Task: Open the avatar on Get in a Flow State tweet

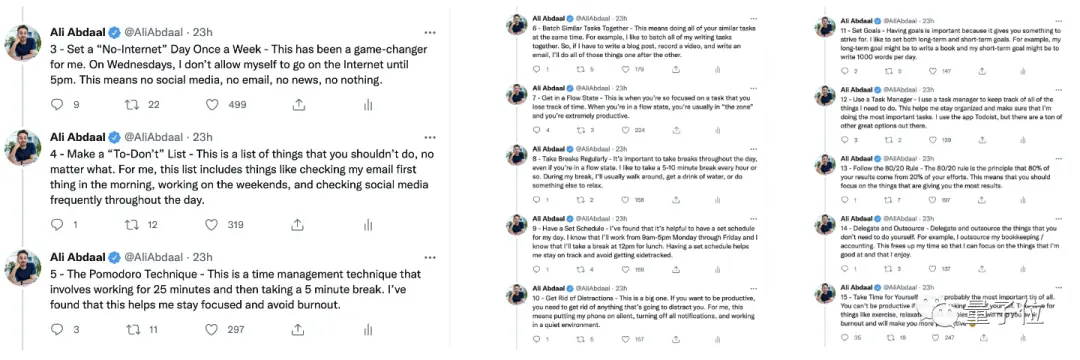Action: [x=517, y=94]
